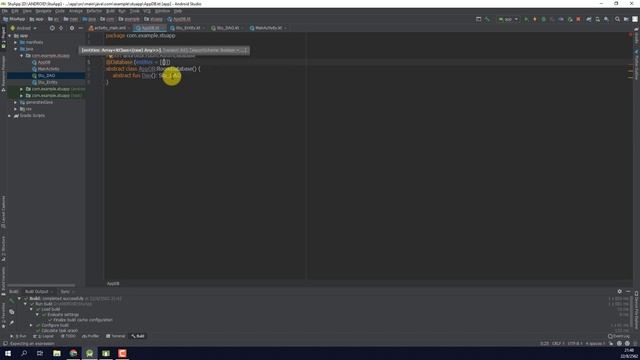This screenshot has width=640, height=360.
Task: Click Android Studio taskbar icon
Action: [x=89, y=353]
